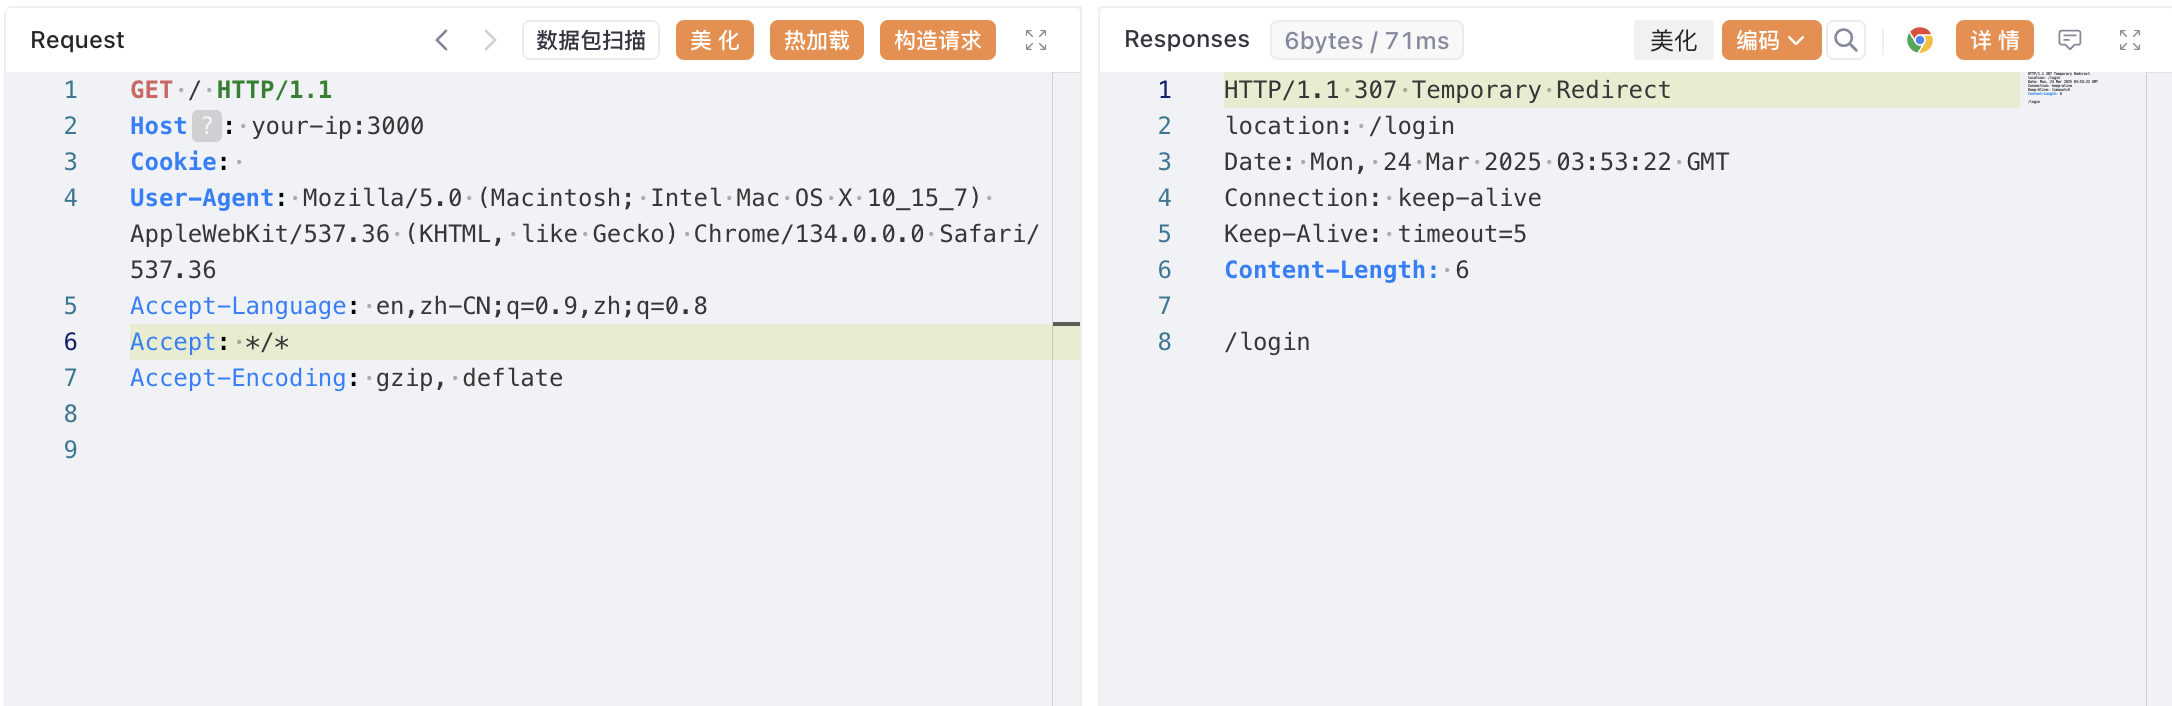The height and width of the screenshot is (706, 2172).
Task: Click the response minimap thumbnail
Action: (x=2062, y=87)
